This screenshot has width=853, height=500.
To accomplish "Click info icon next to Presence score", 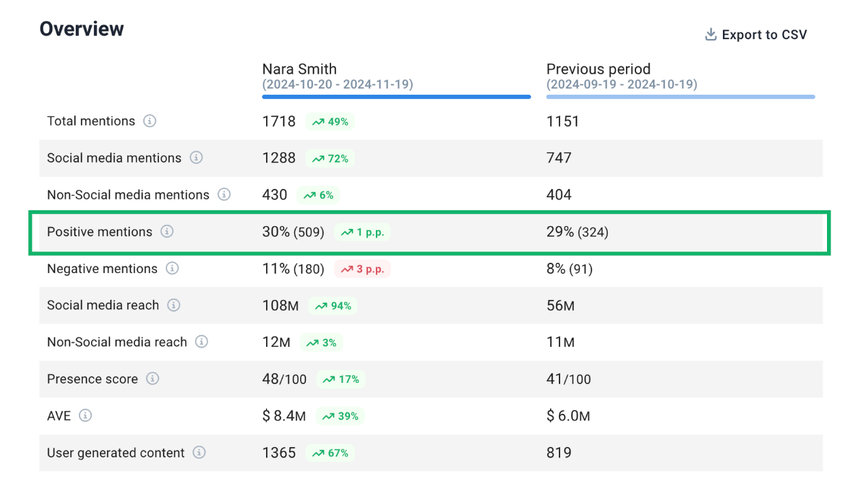I will point(153,379).
